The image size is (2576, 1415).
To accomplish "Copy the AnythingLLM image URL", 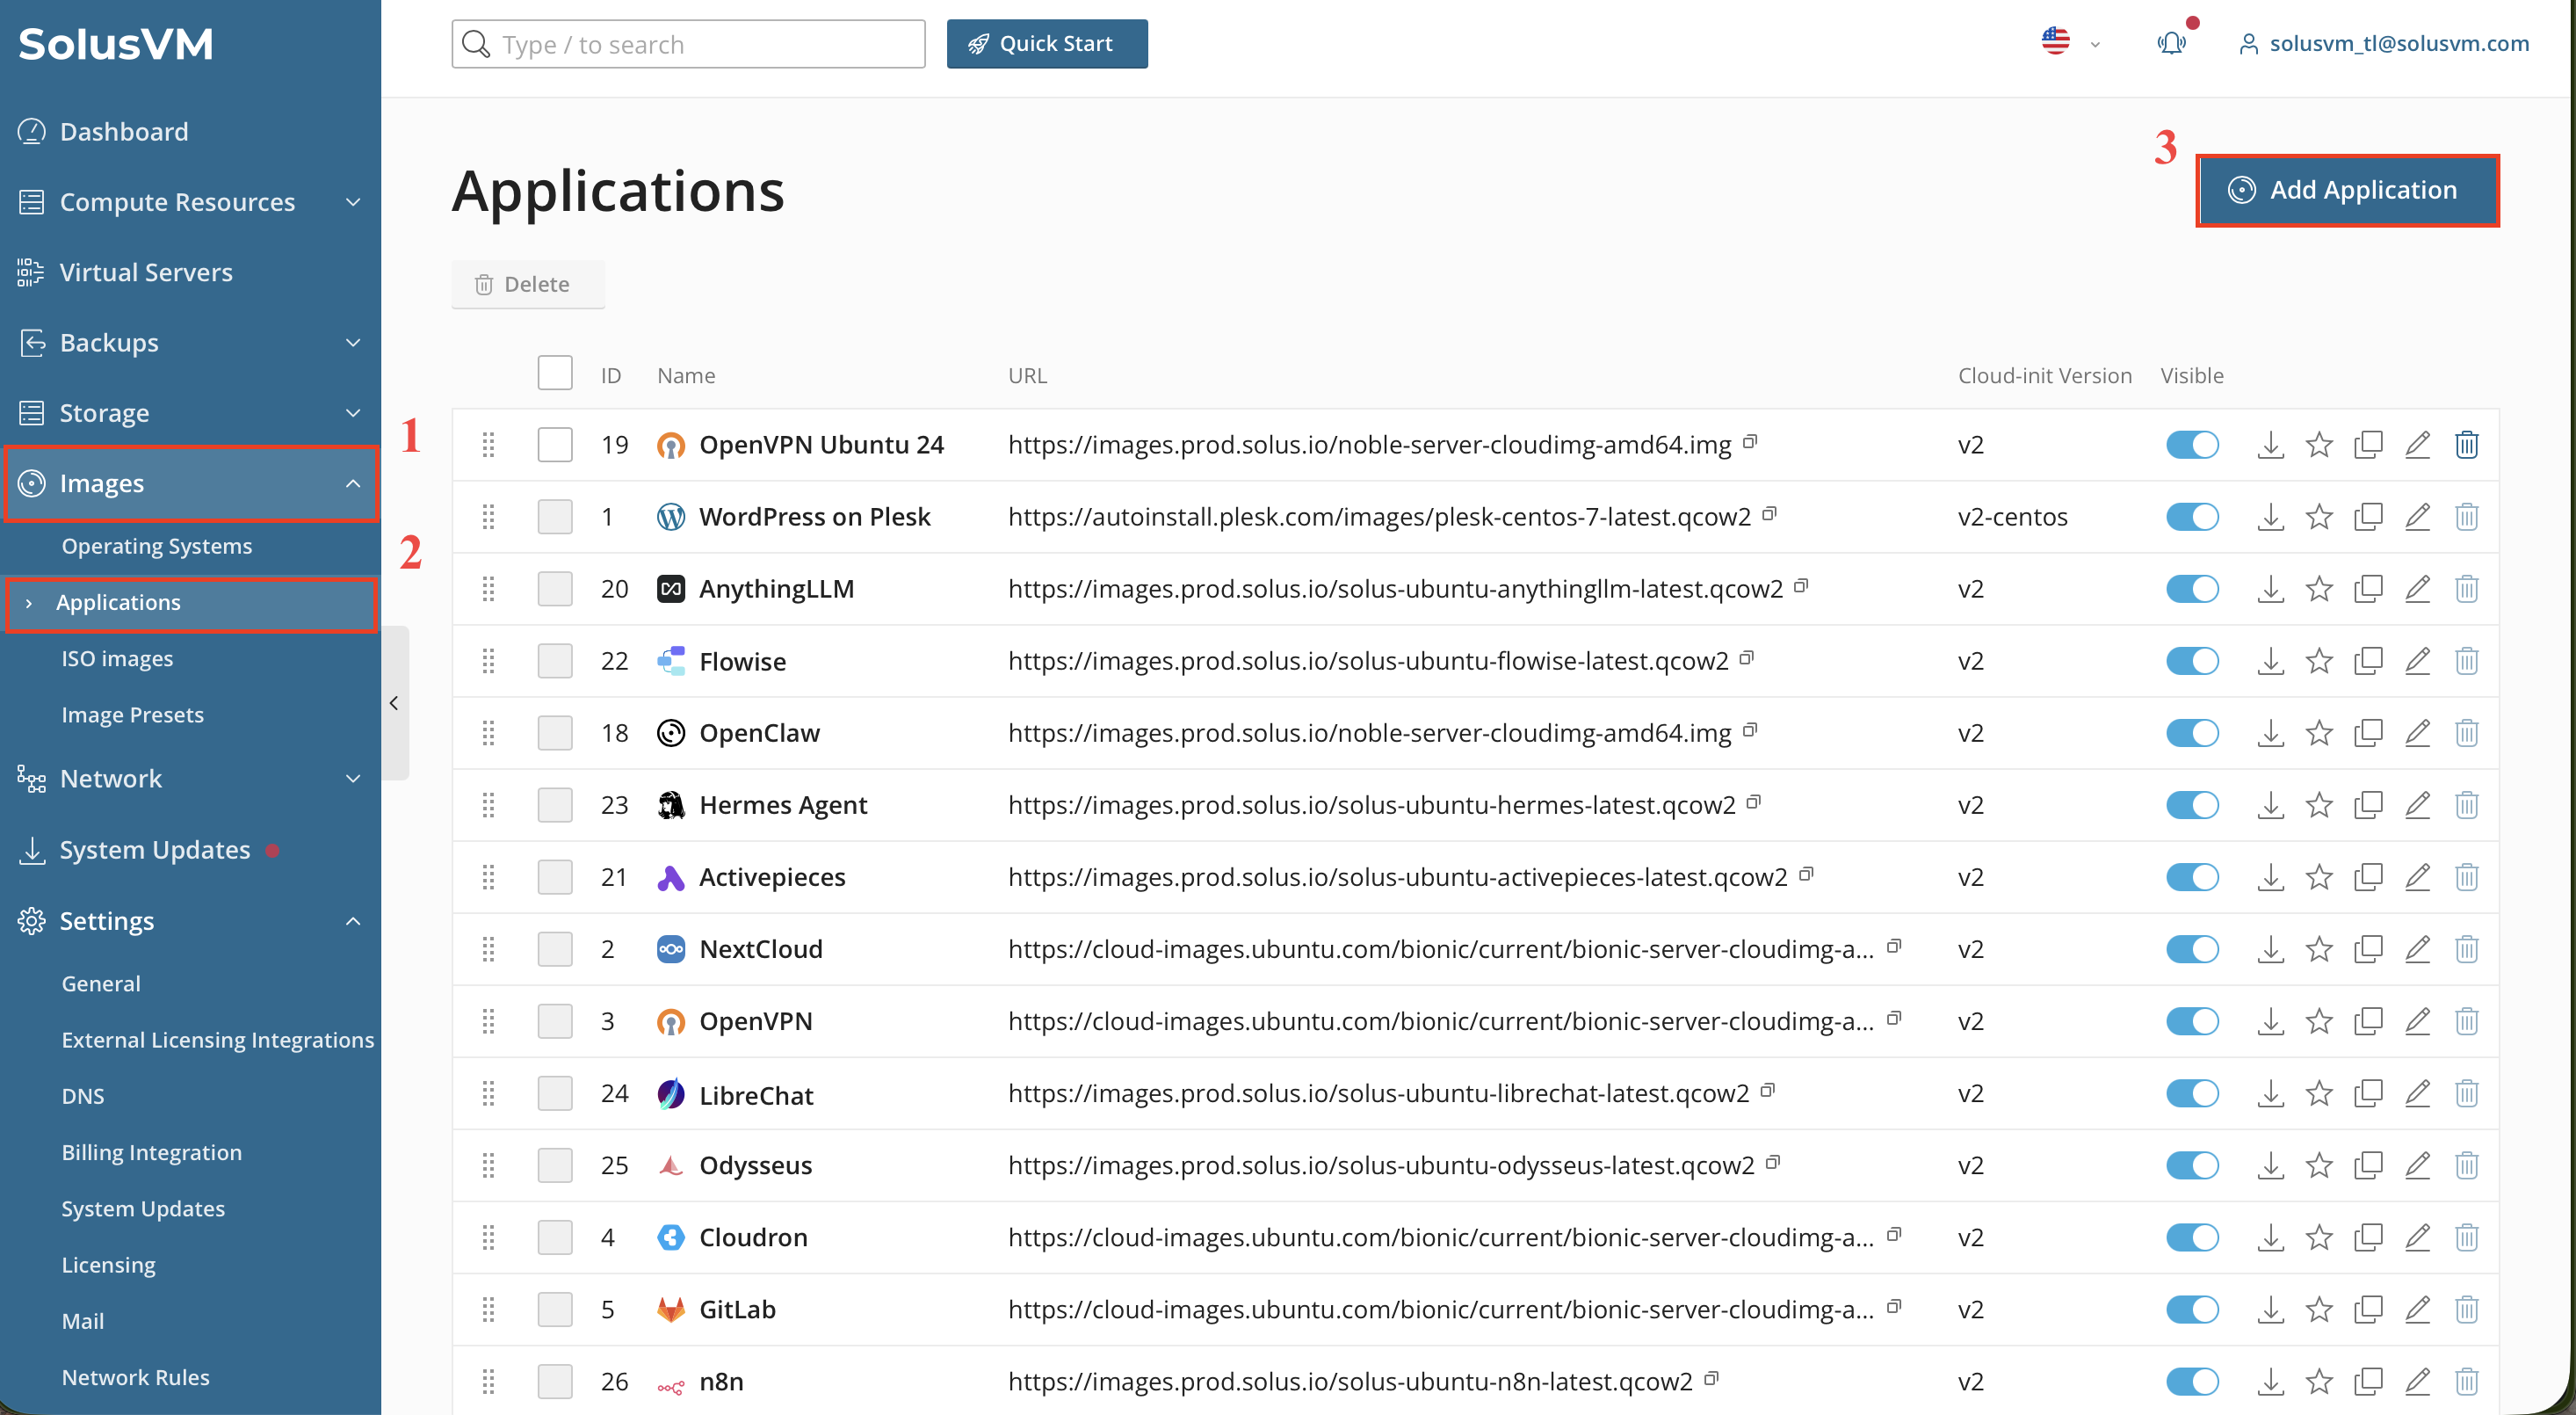I will [x=1801, y=585].
